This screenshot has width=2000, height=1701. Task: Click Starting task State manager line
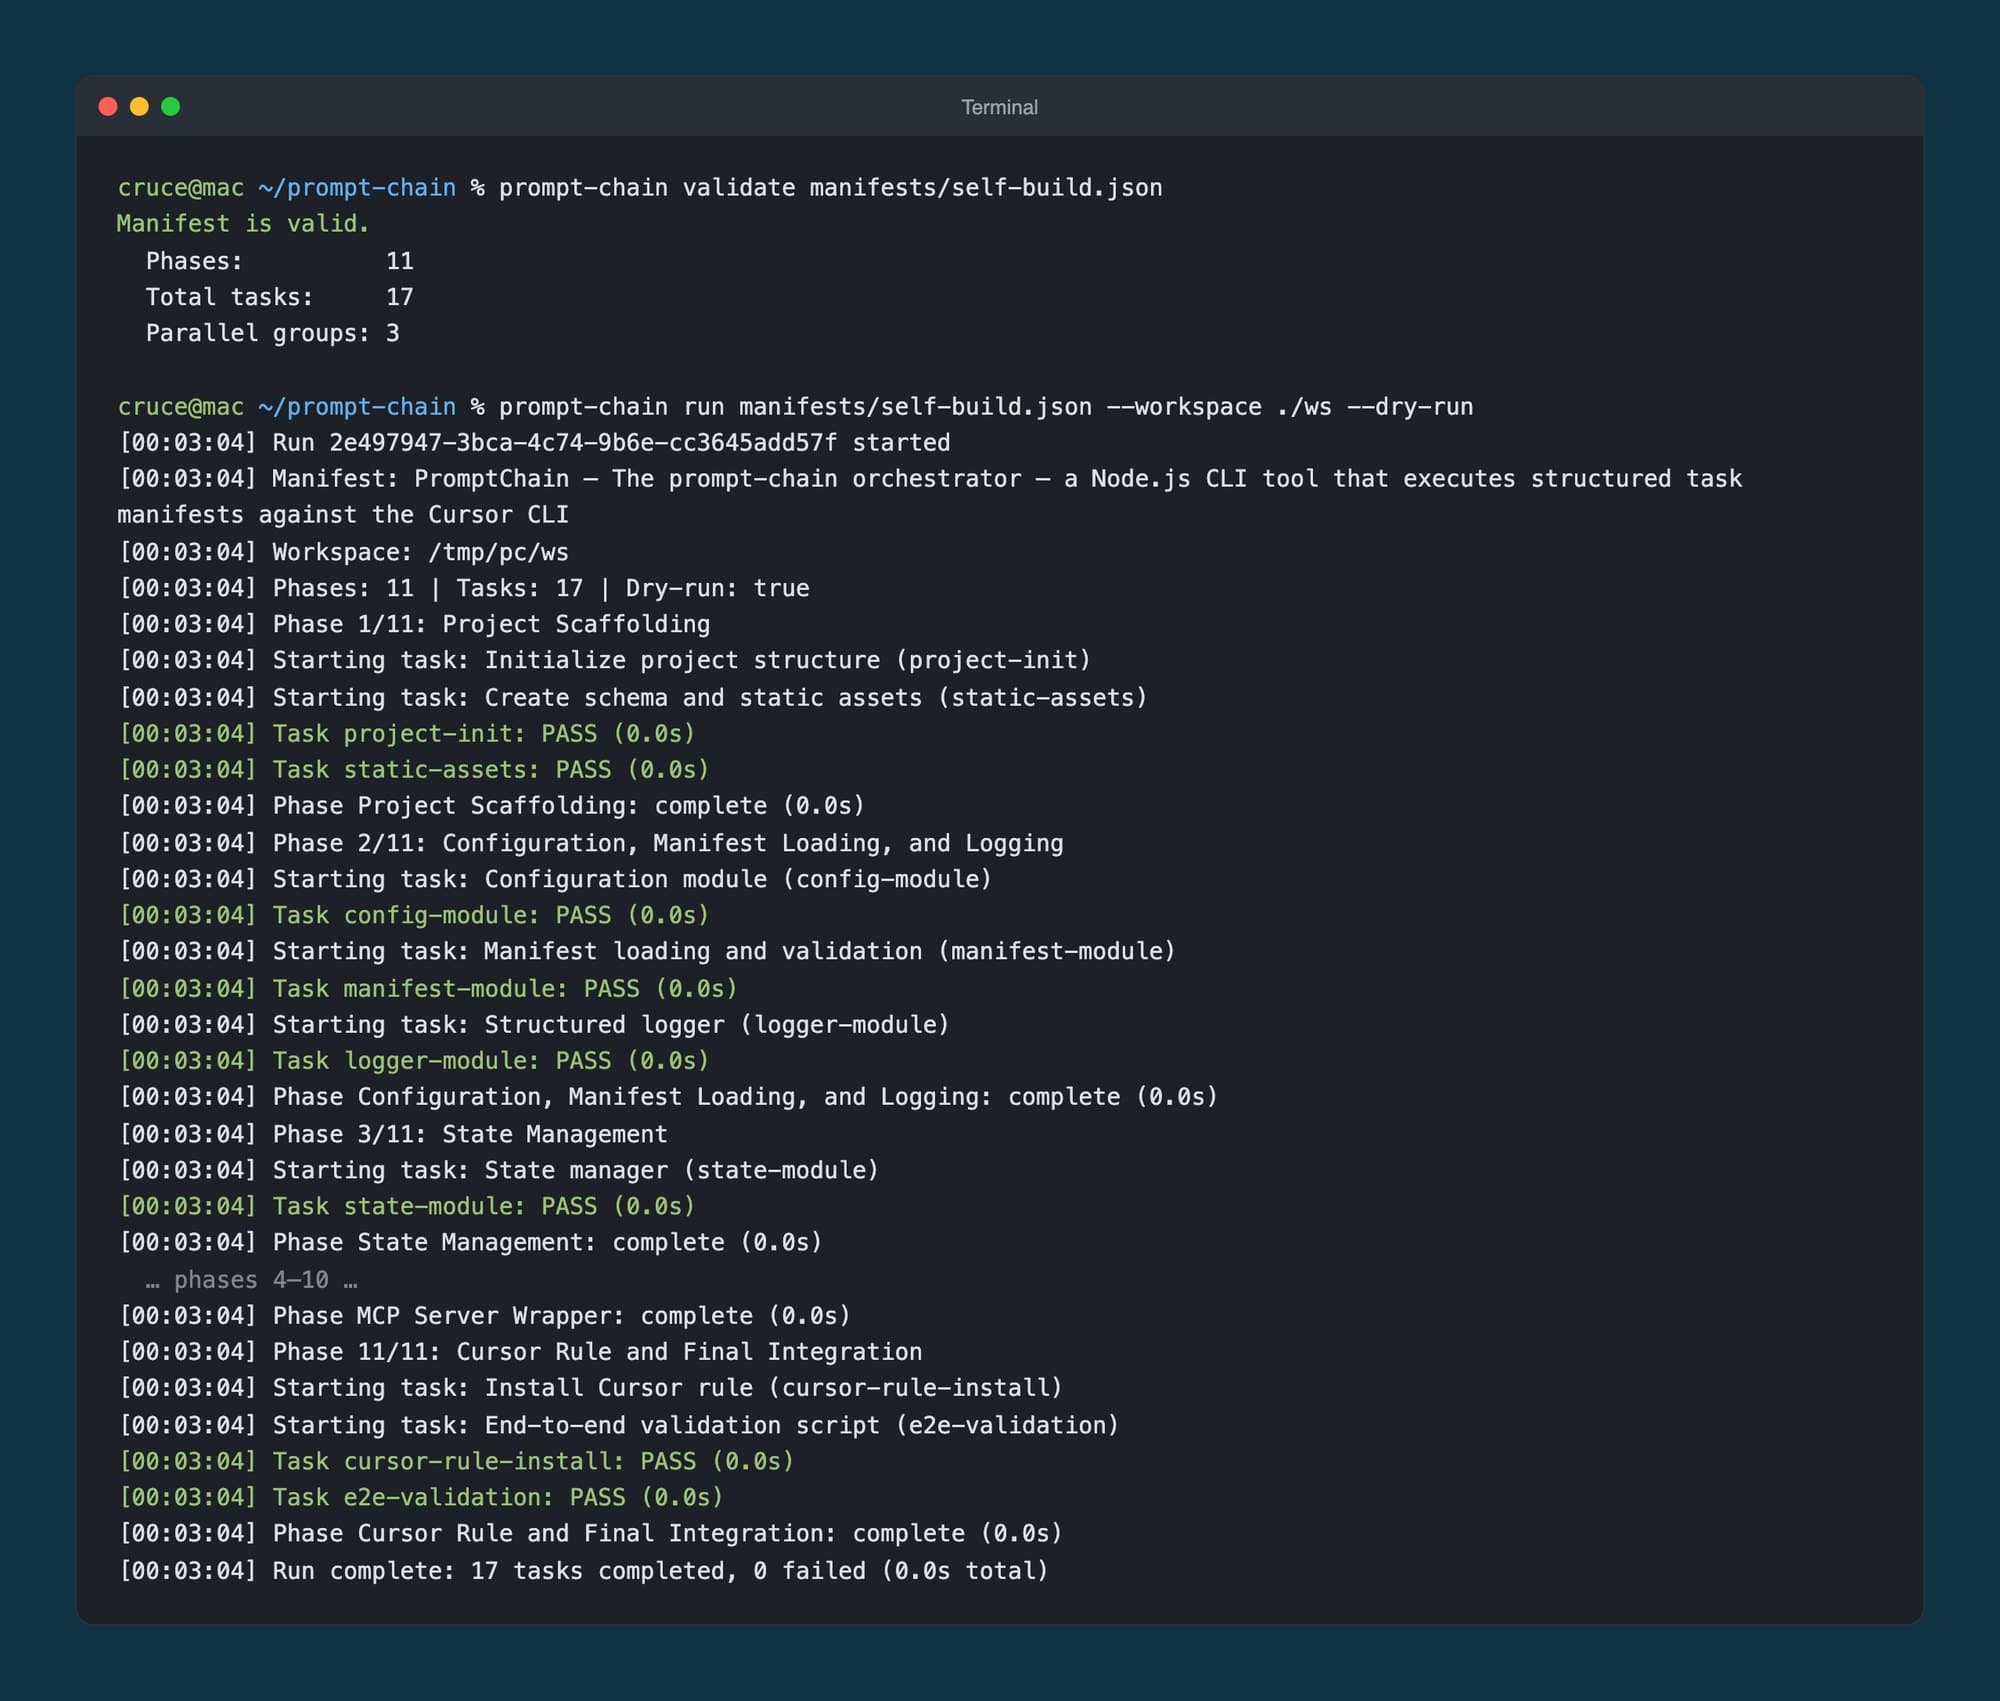click(499, 1170)
